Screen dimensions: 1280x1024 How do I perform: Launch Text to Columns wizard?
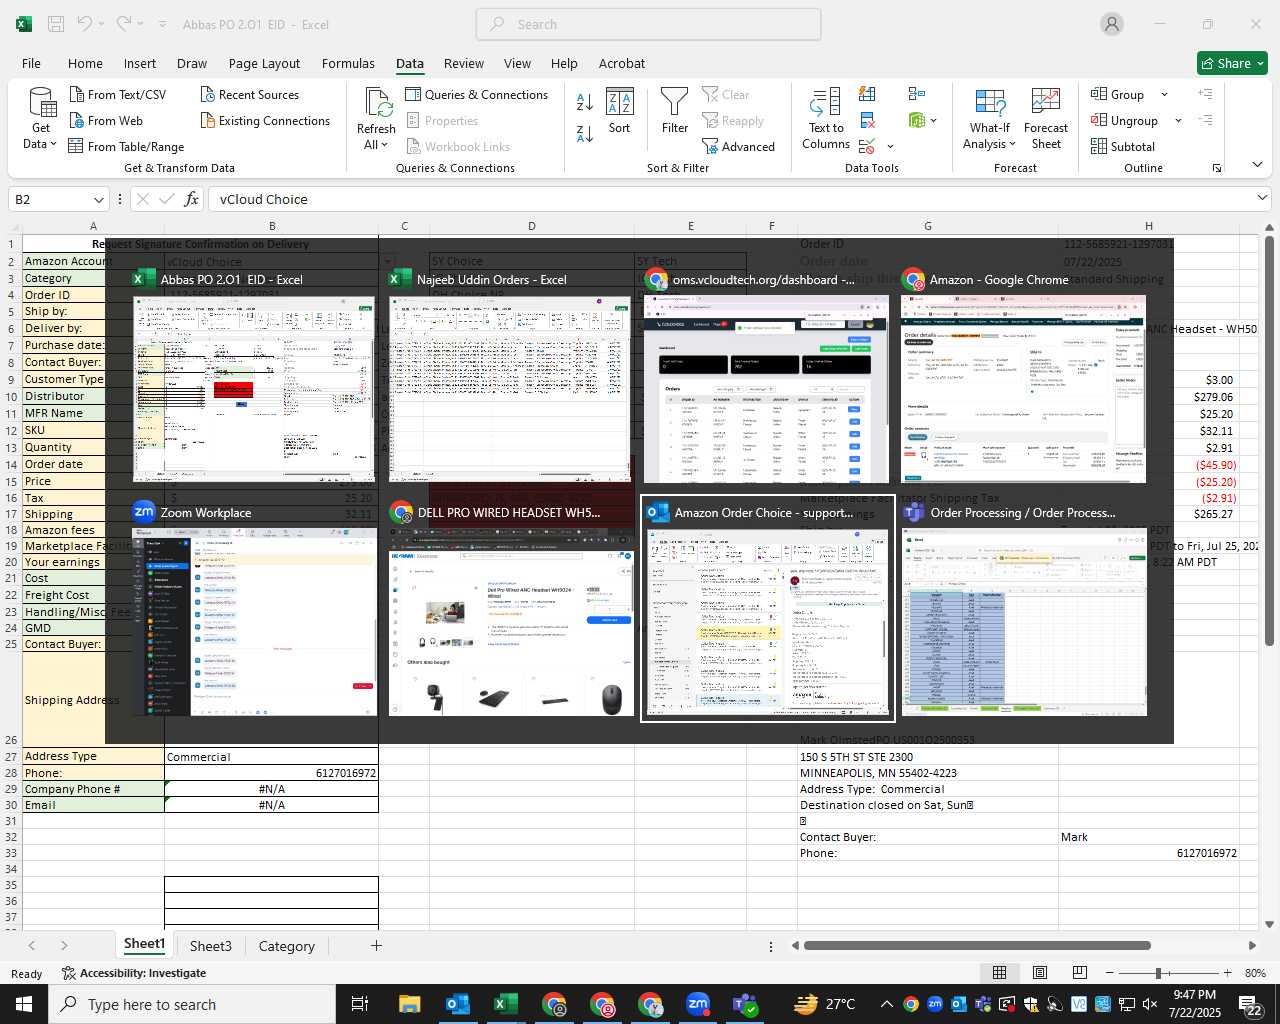coord(826,119)
